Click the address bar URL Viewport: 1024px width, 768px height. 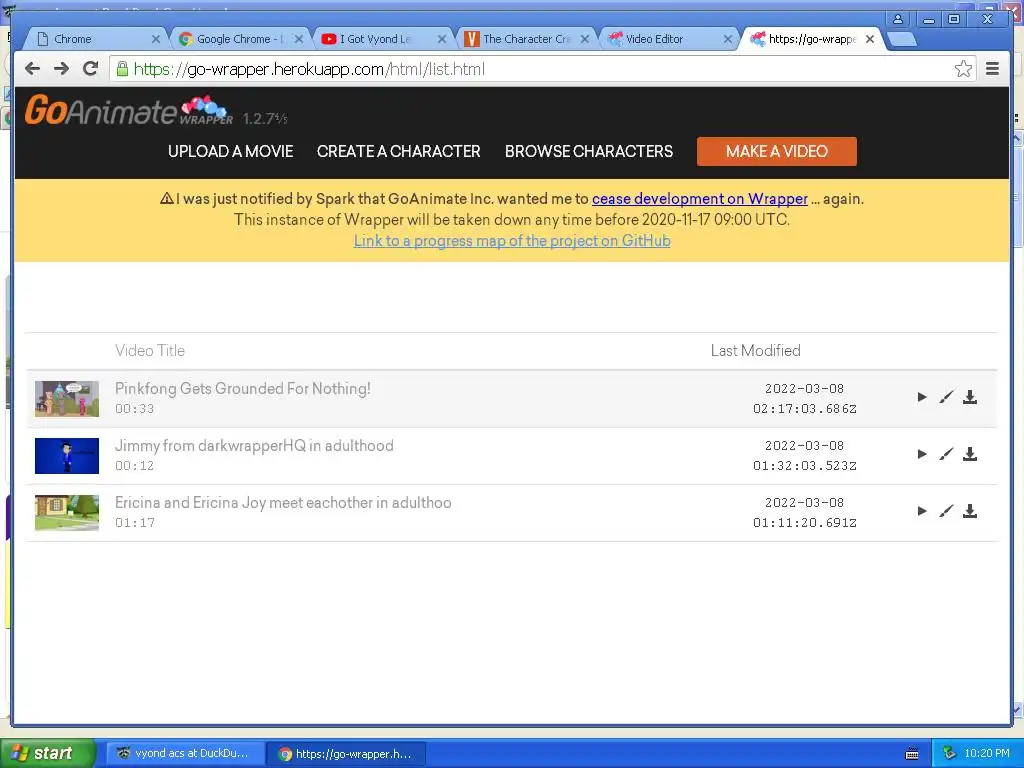(x=309, y=69)
